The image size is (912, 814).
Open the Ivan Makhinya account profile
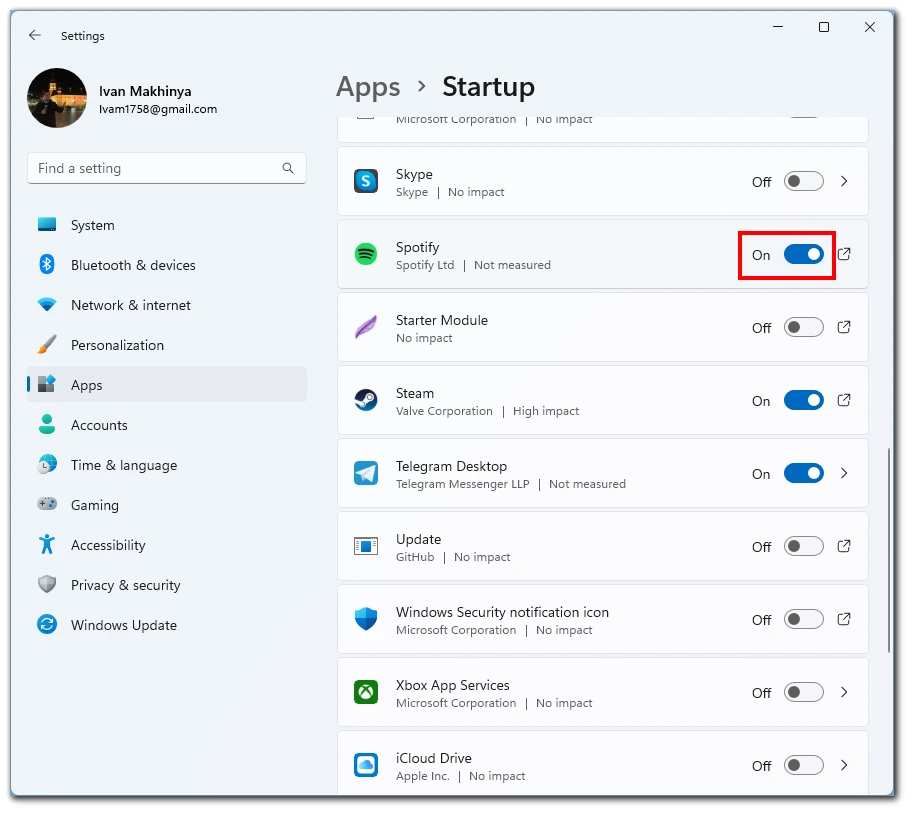(x=122, y=98)
